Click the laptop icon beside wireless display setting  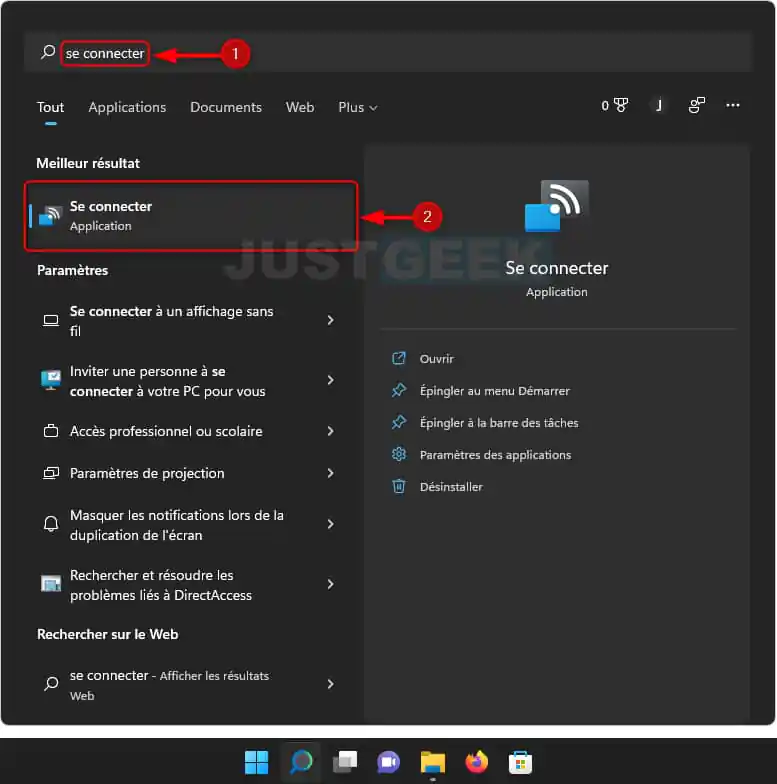[50, 320]
